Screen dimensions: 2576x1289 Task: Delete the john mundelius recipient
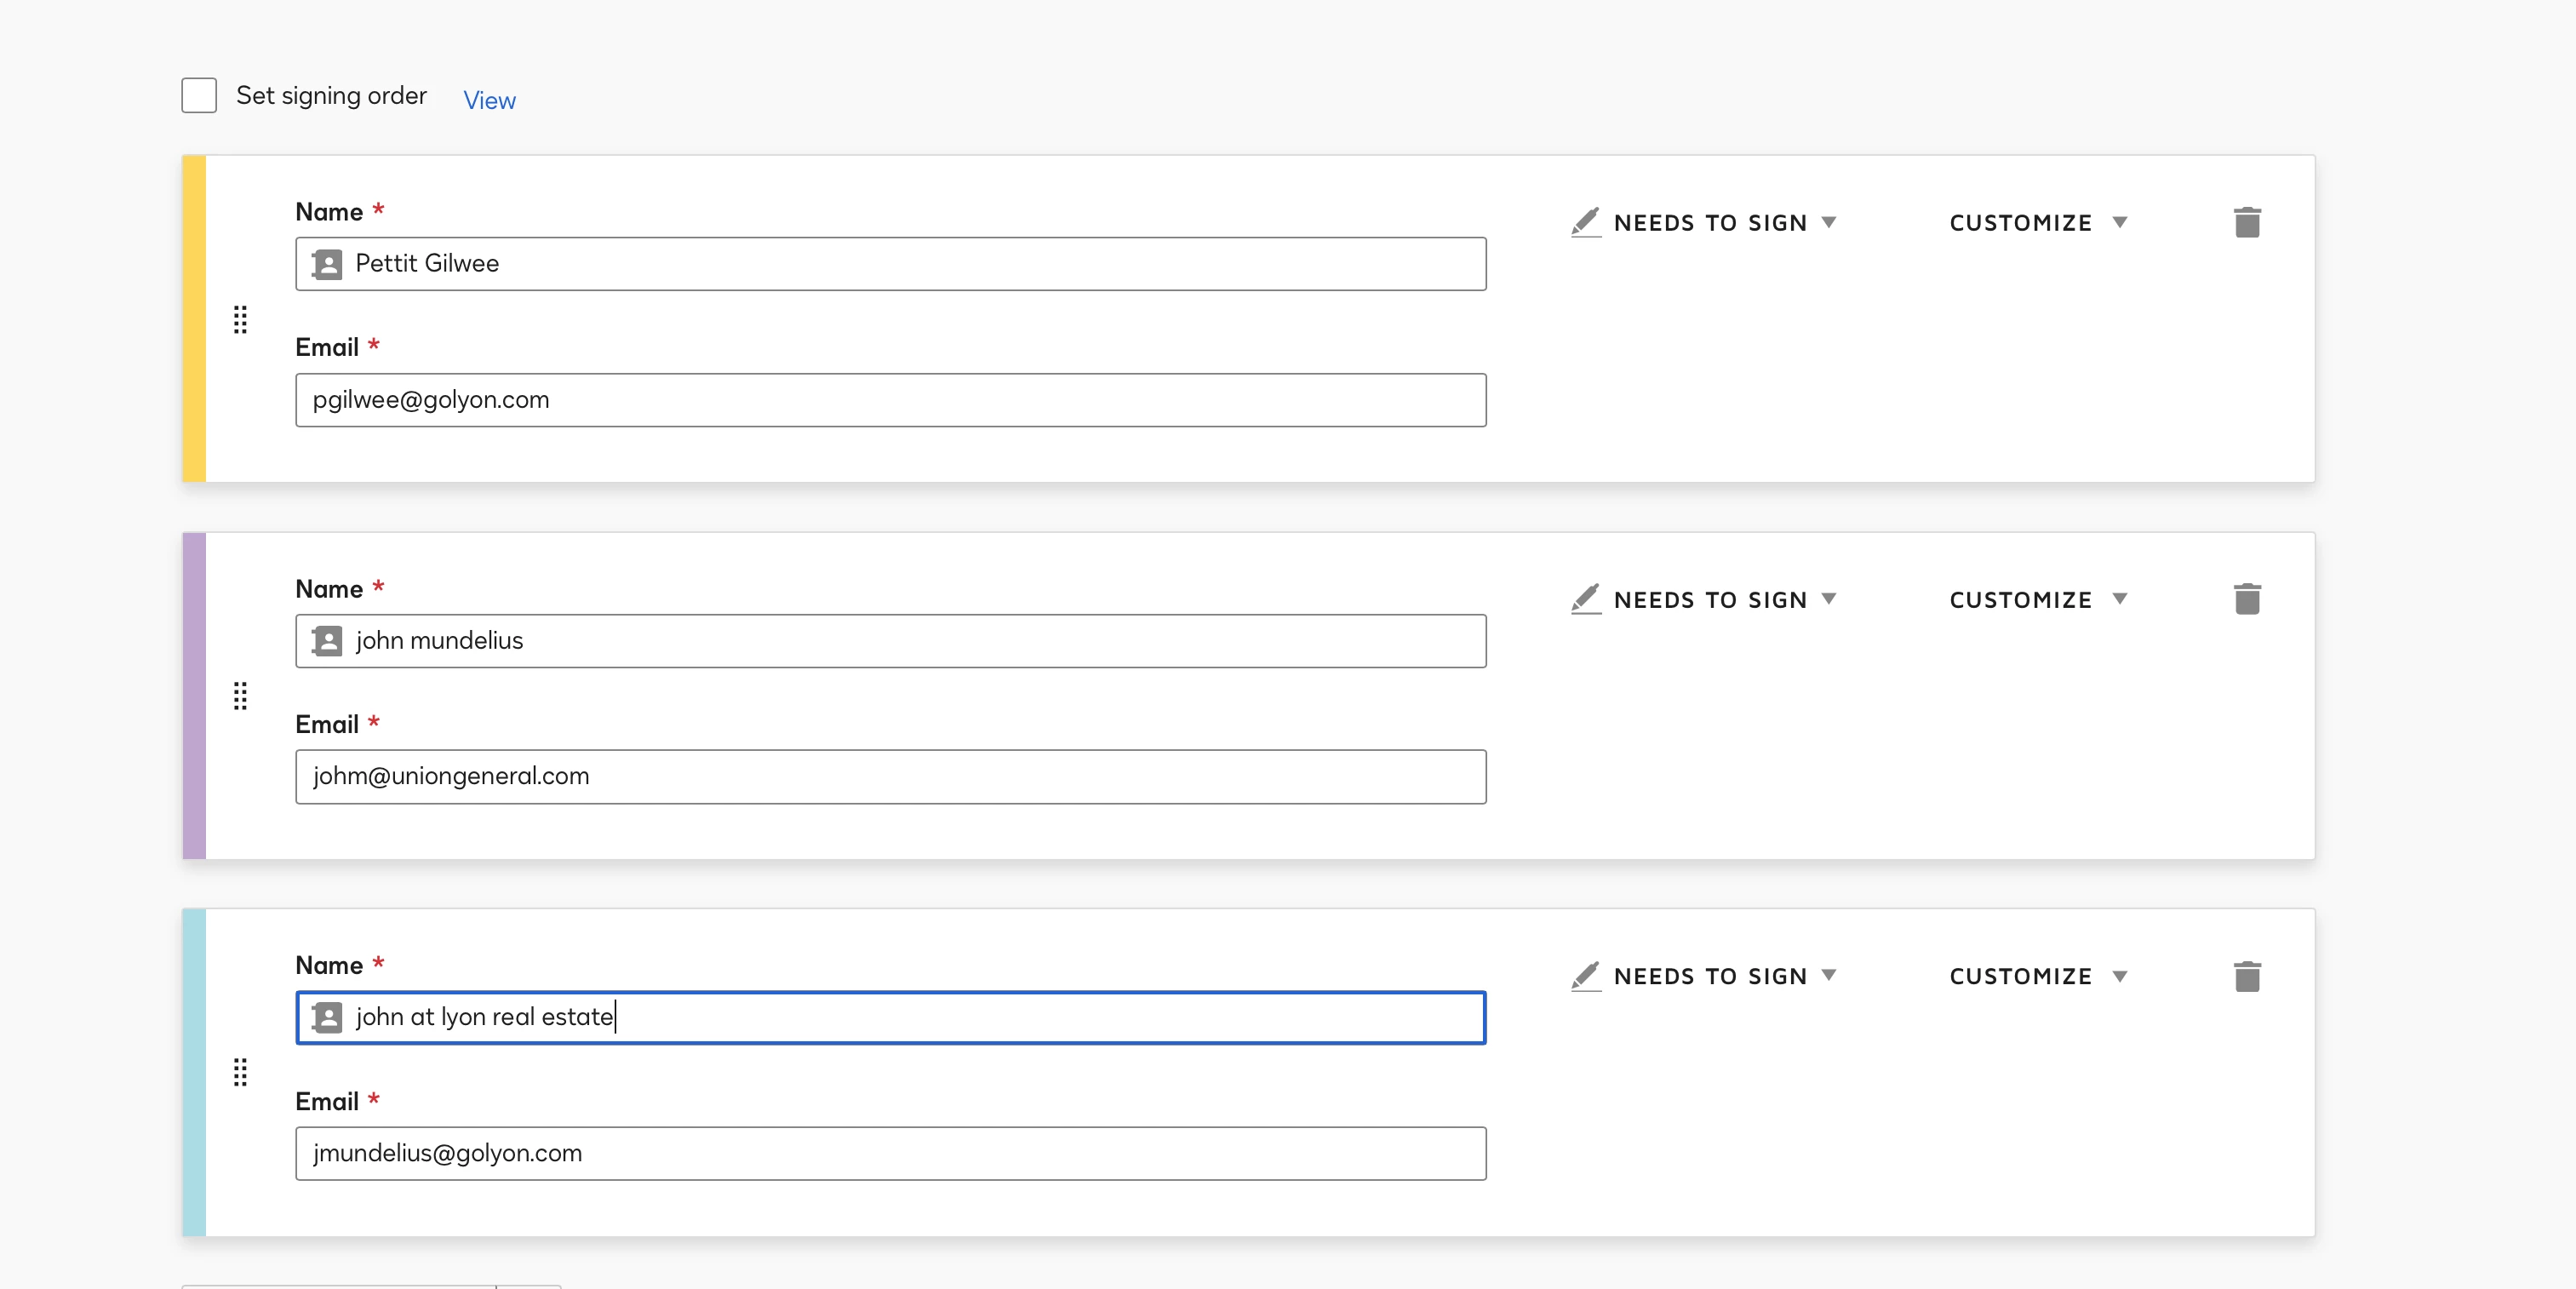click(2246, 599)
